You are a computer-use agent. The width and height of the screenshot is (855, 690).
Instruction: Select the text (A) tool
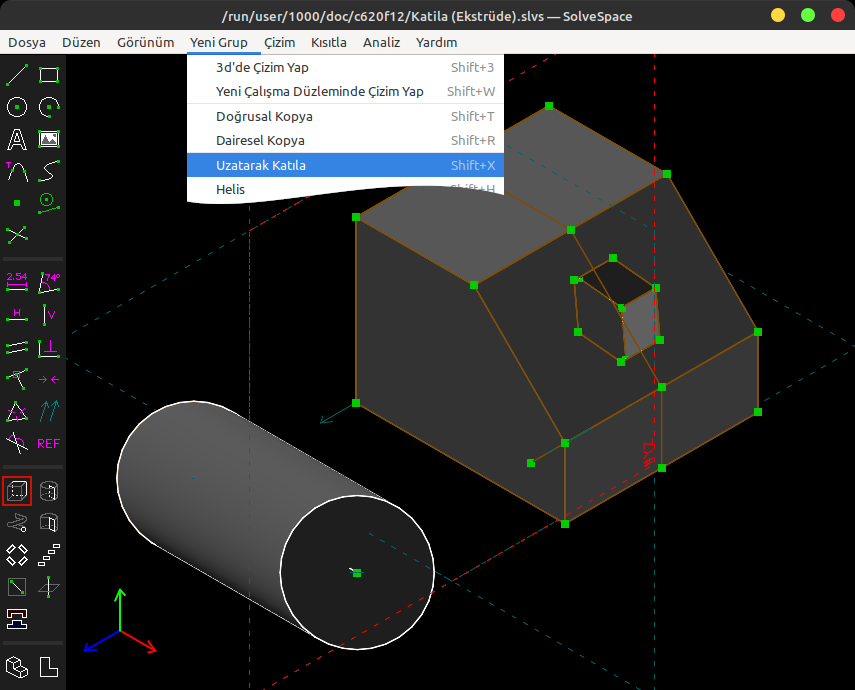(17, 139)
